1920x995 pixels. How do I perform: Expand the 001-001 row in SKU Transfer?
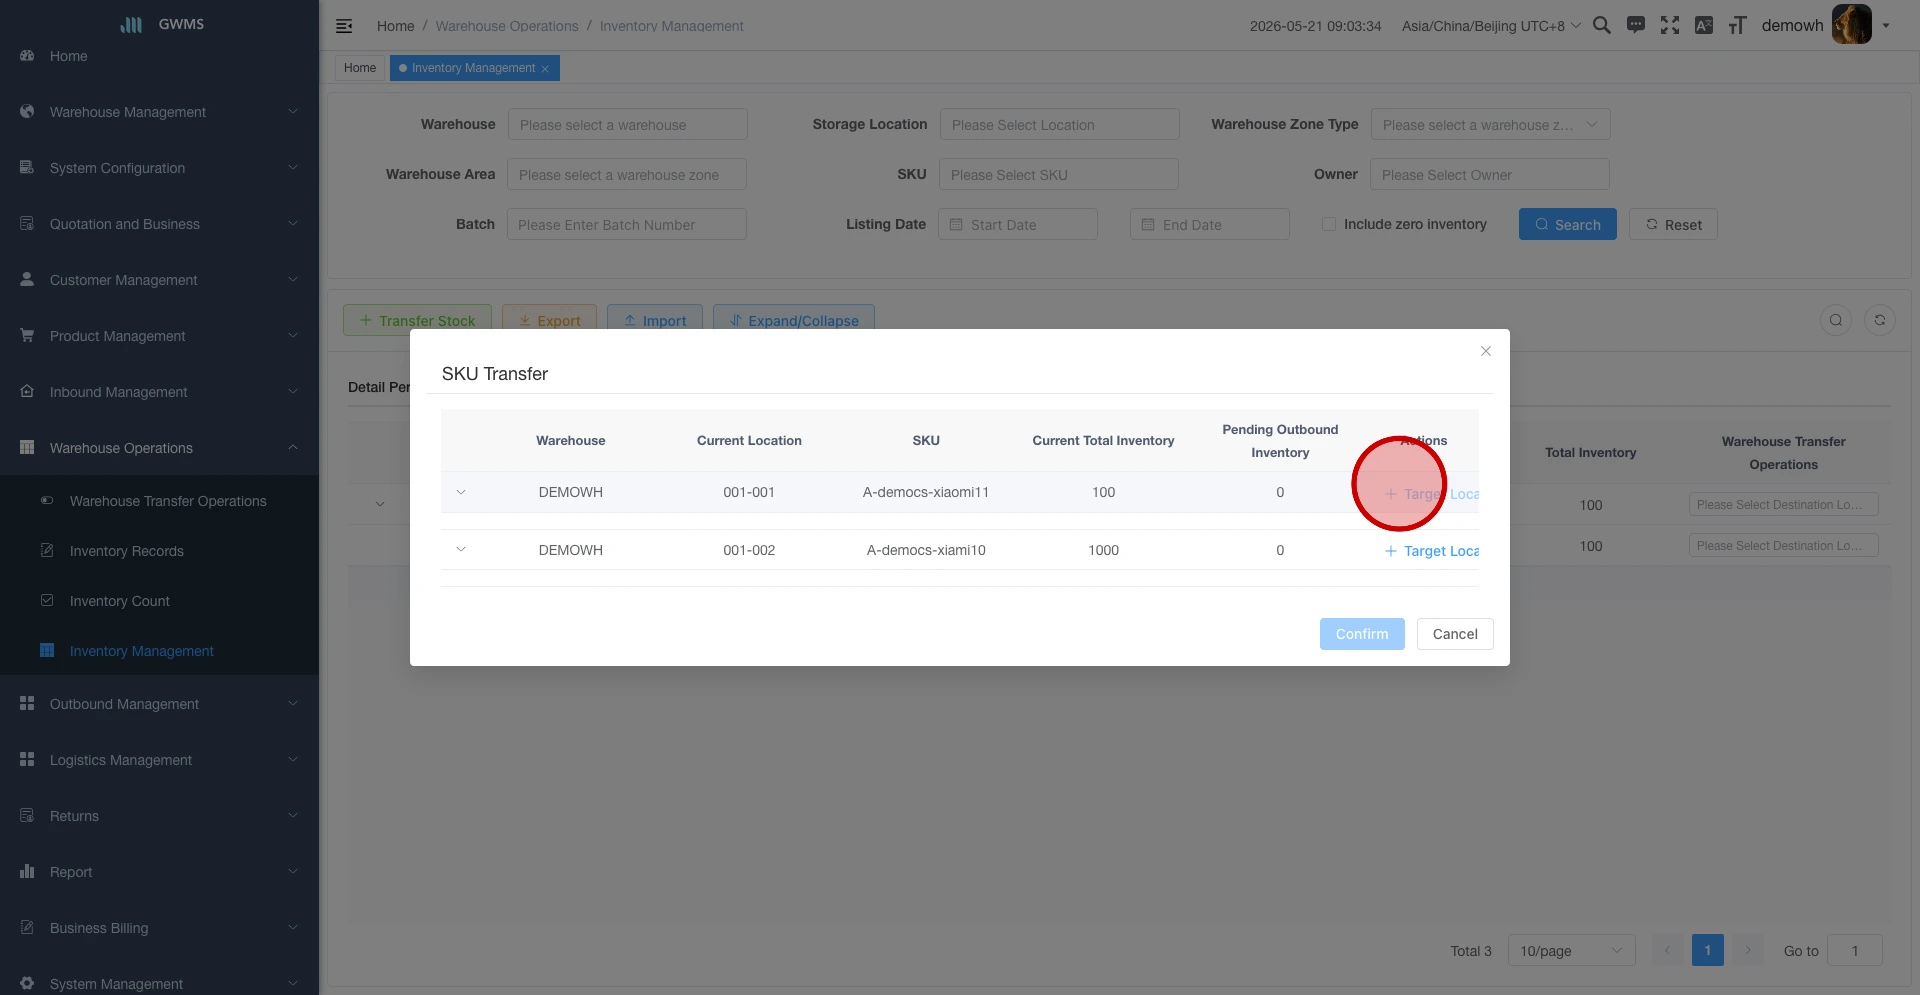[x=461, y=492]
